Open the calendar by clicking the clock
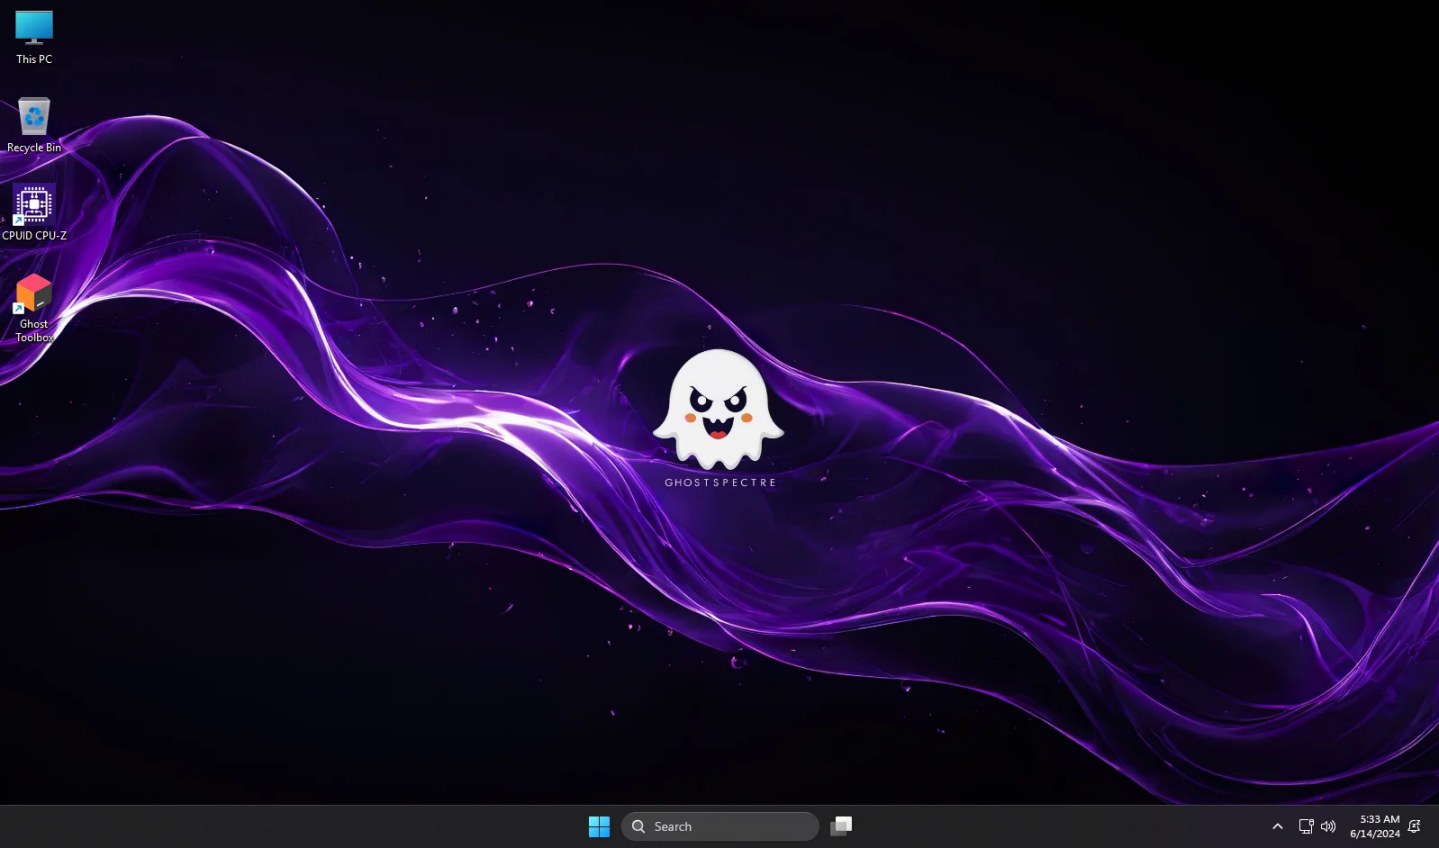Viewport: 1439px width, 848px height. tap(1378, 826)
